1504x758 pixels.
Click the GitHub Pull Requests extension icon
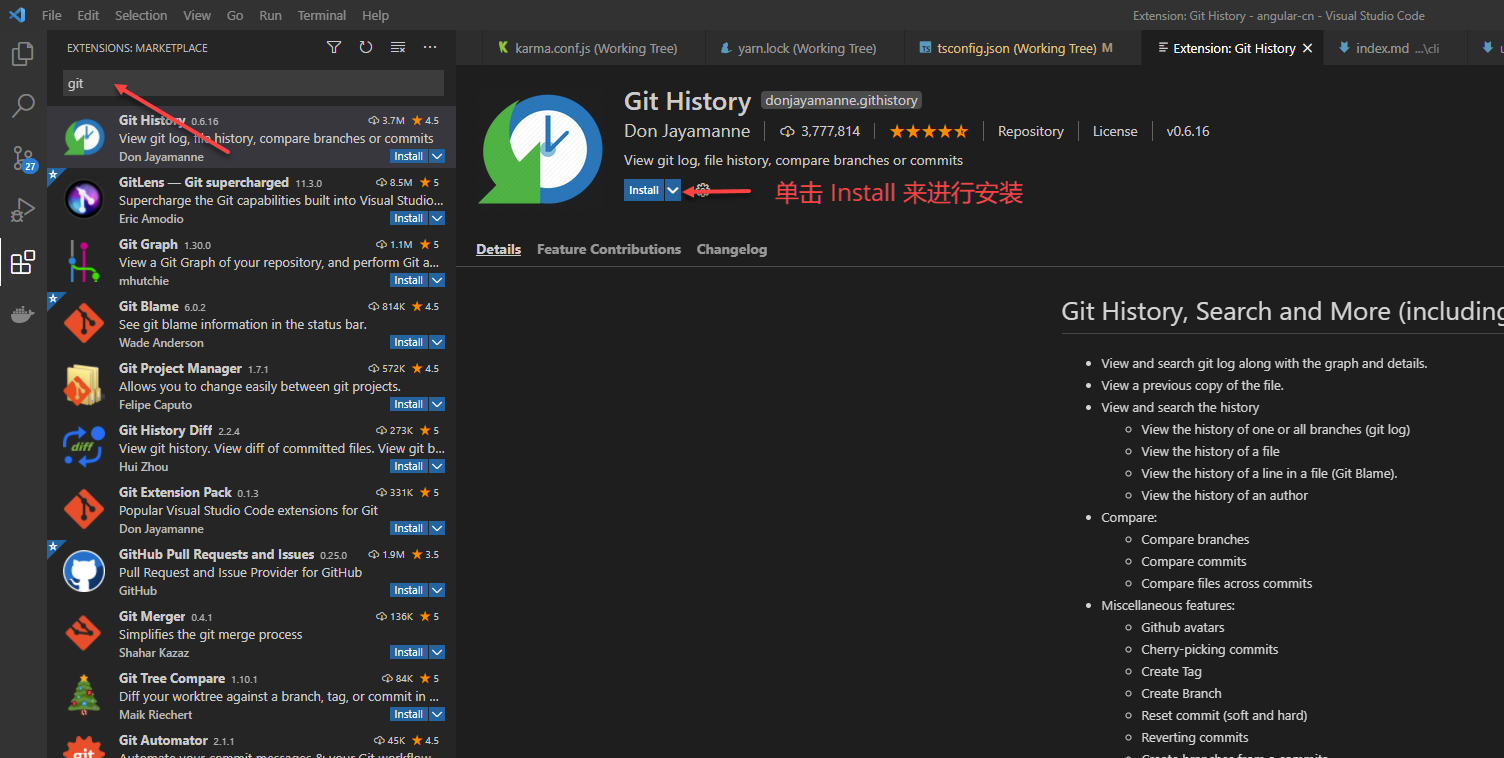point(84,572)
